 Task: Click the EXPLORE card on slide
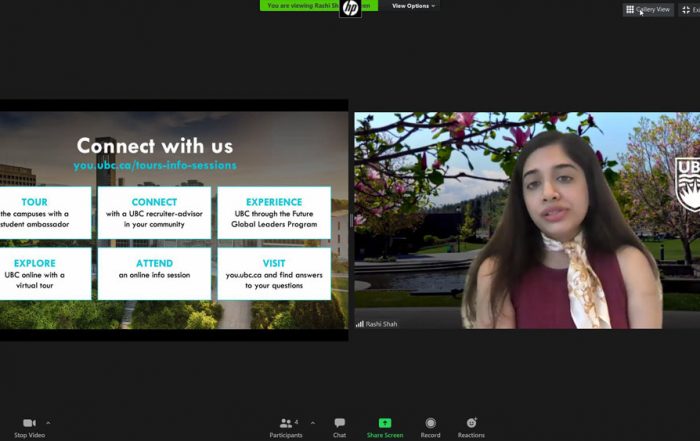tap(45, 274)
